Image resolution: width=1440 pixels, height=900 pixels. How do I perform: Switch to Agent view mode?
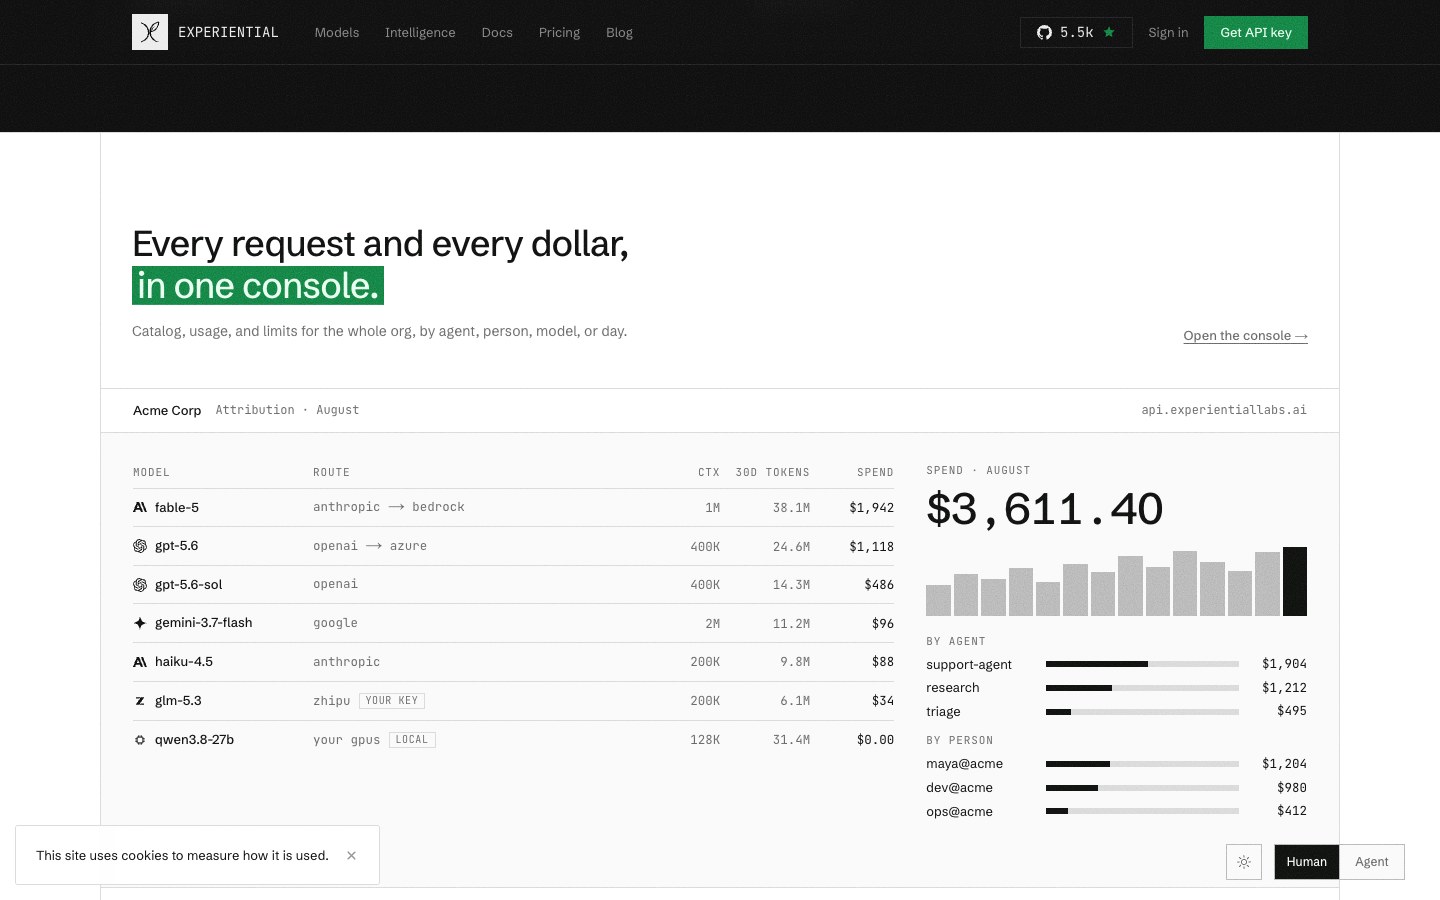pyautogui.click(x=1372, y=862)
